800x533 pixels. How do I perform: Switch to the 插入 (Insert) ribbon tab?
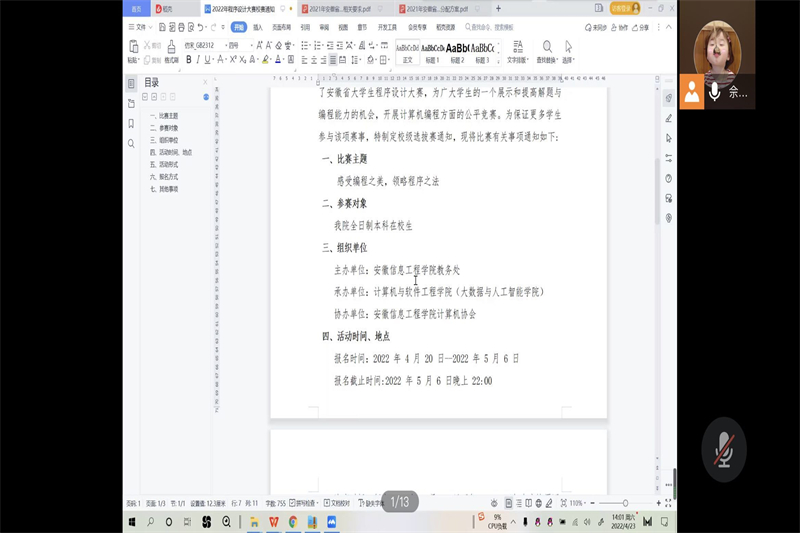[x=257, y=27]
